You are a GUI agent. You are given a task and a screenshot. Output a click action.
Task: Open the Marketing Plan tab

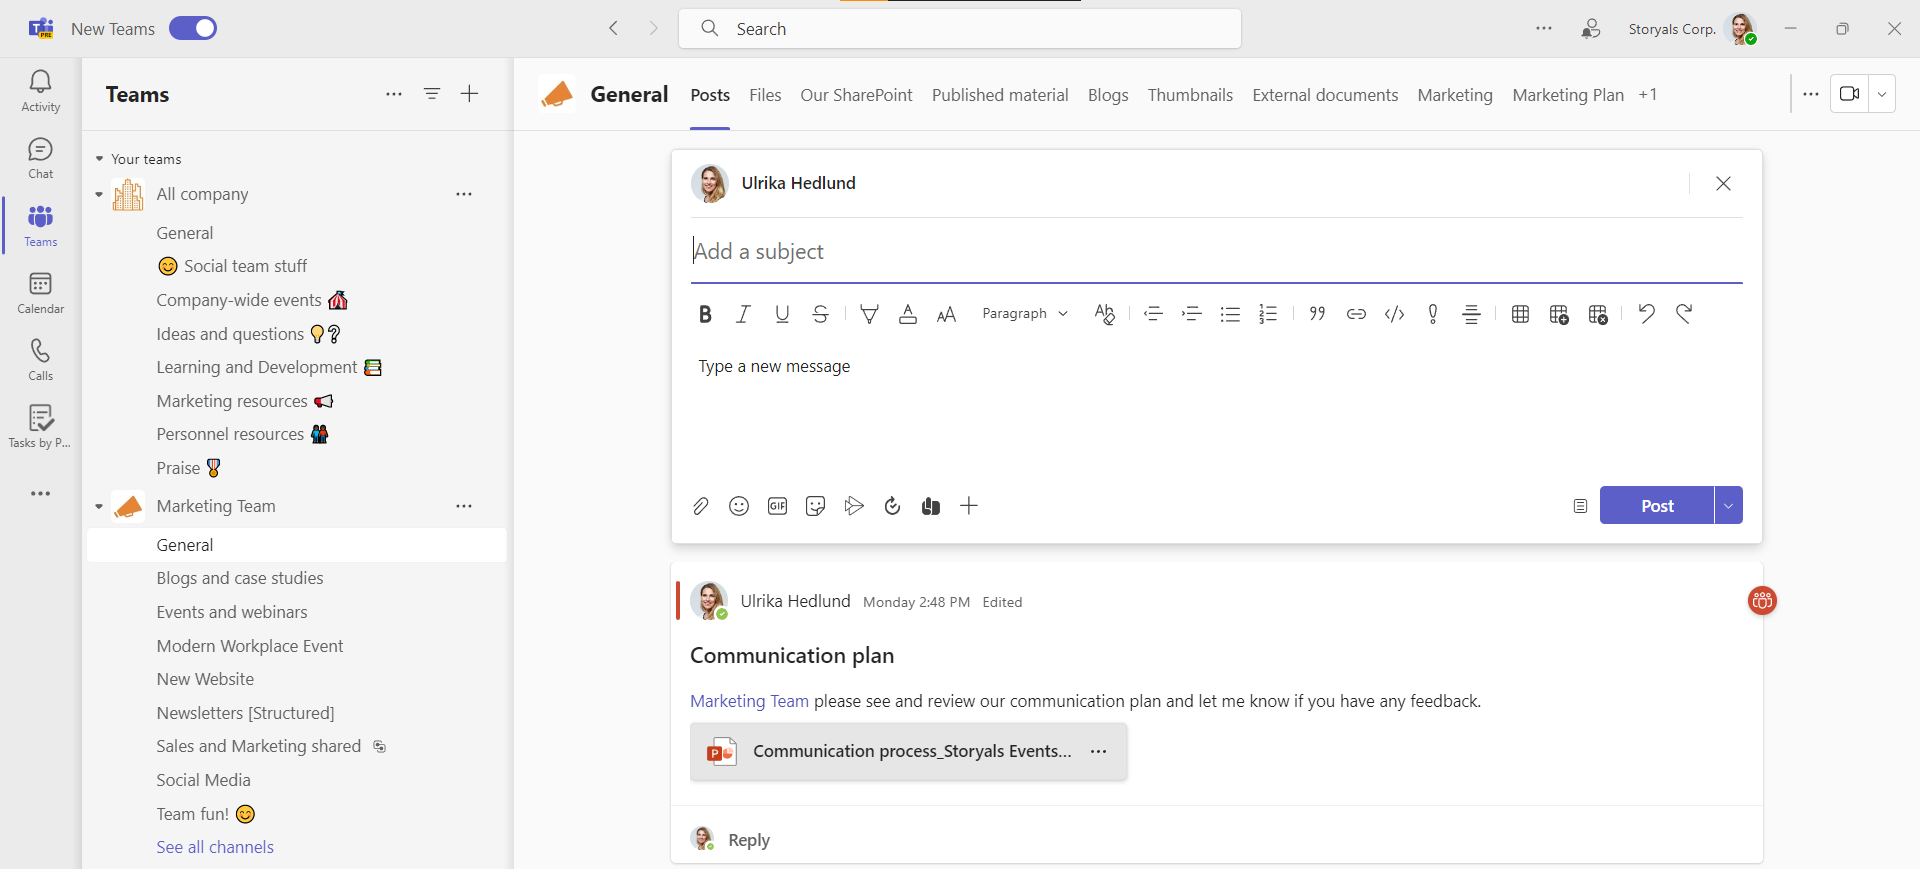click(1567, 95)
